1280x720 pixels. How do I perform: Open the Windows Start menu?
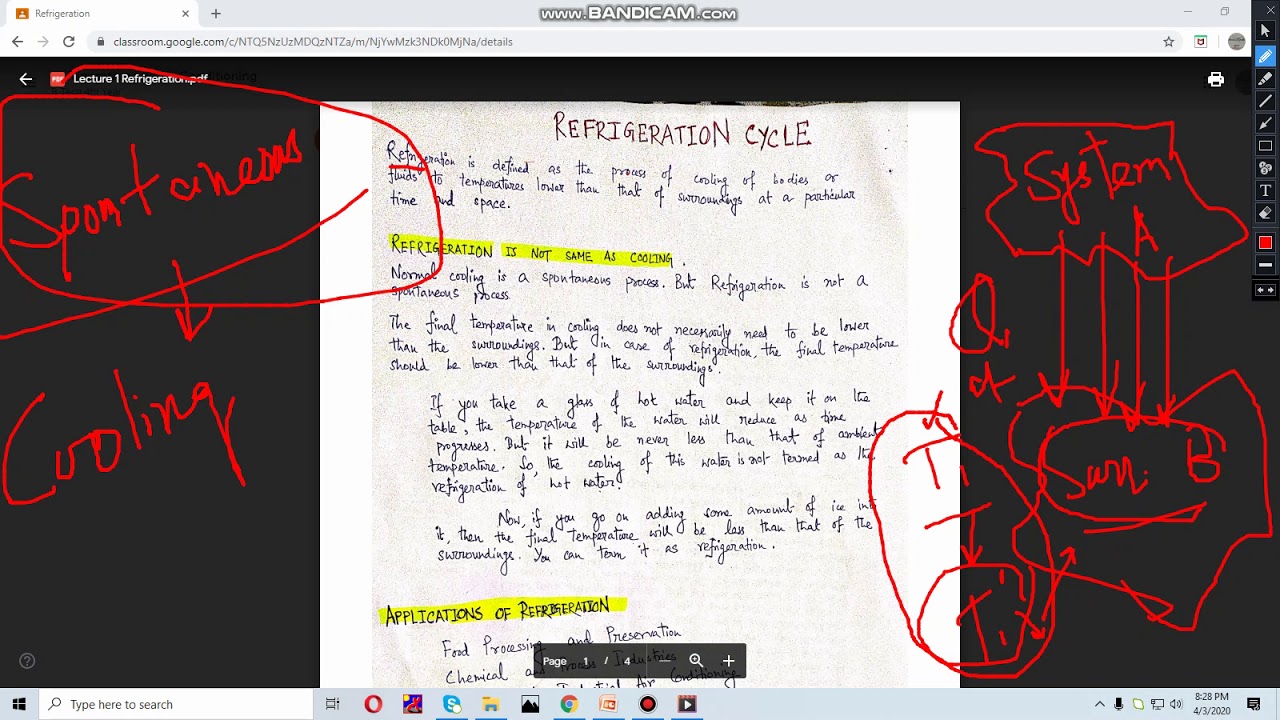[19, 704]
